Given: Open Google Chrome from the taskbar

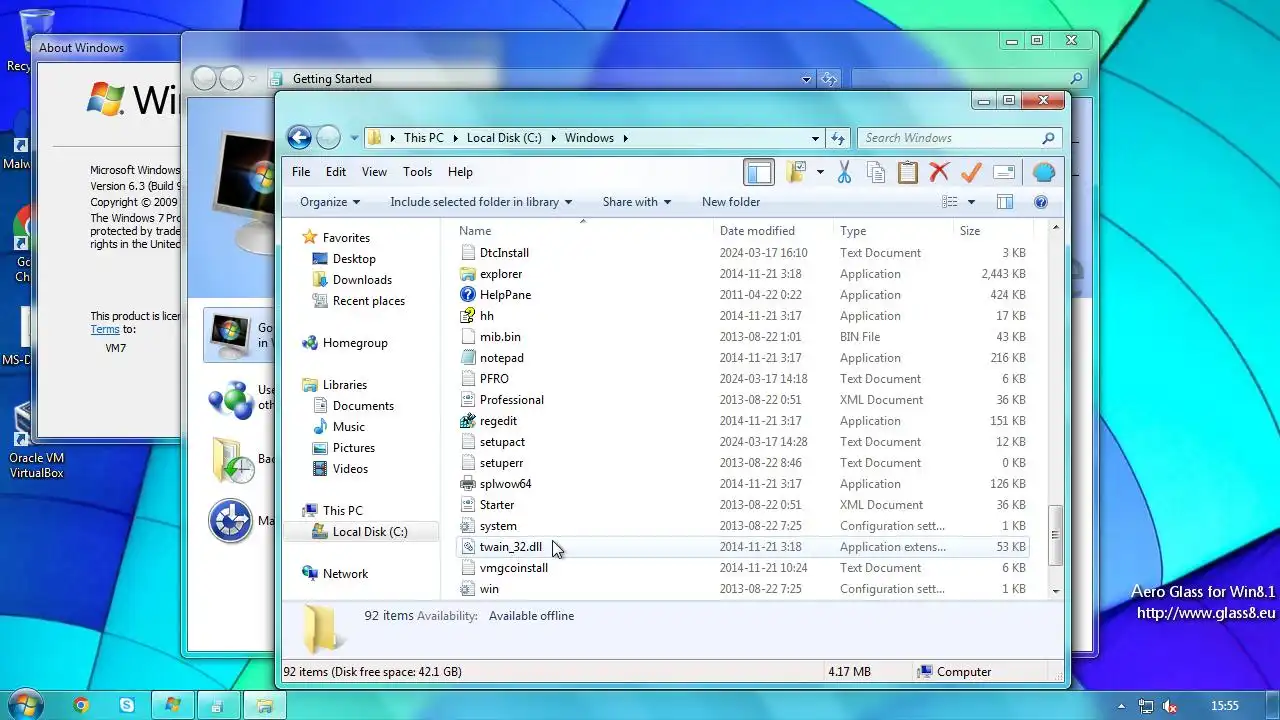Looking at the screenshot, I should point(81,705).
